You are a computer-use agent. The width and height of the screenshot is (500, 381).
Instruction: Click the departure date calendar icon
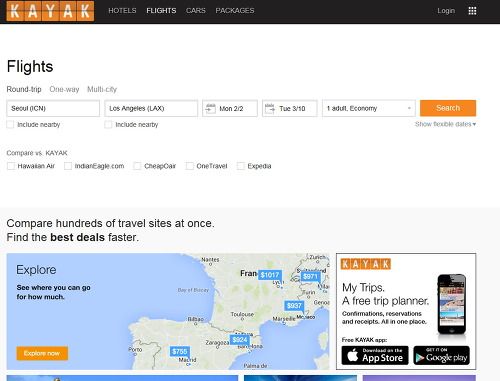pyautogui.click(x=210, y=108)
